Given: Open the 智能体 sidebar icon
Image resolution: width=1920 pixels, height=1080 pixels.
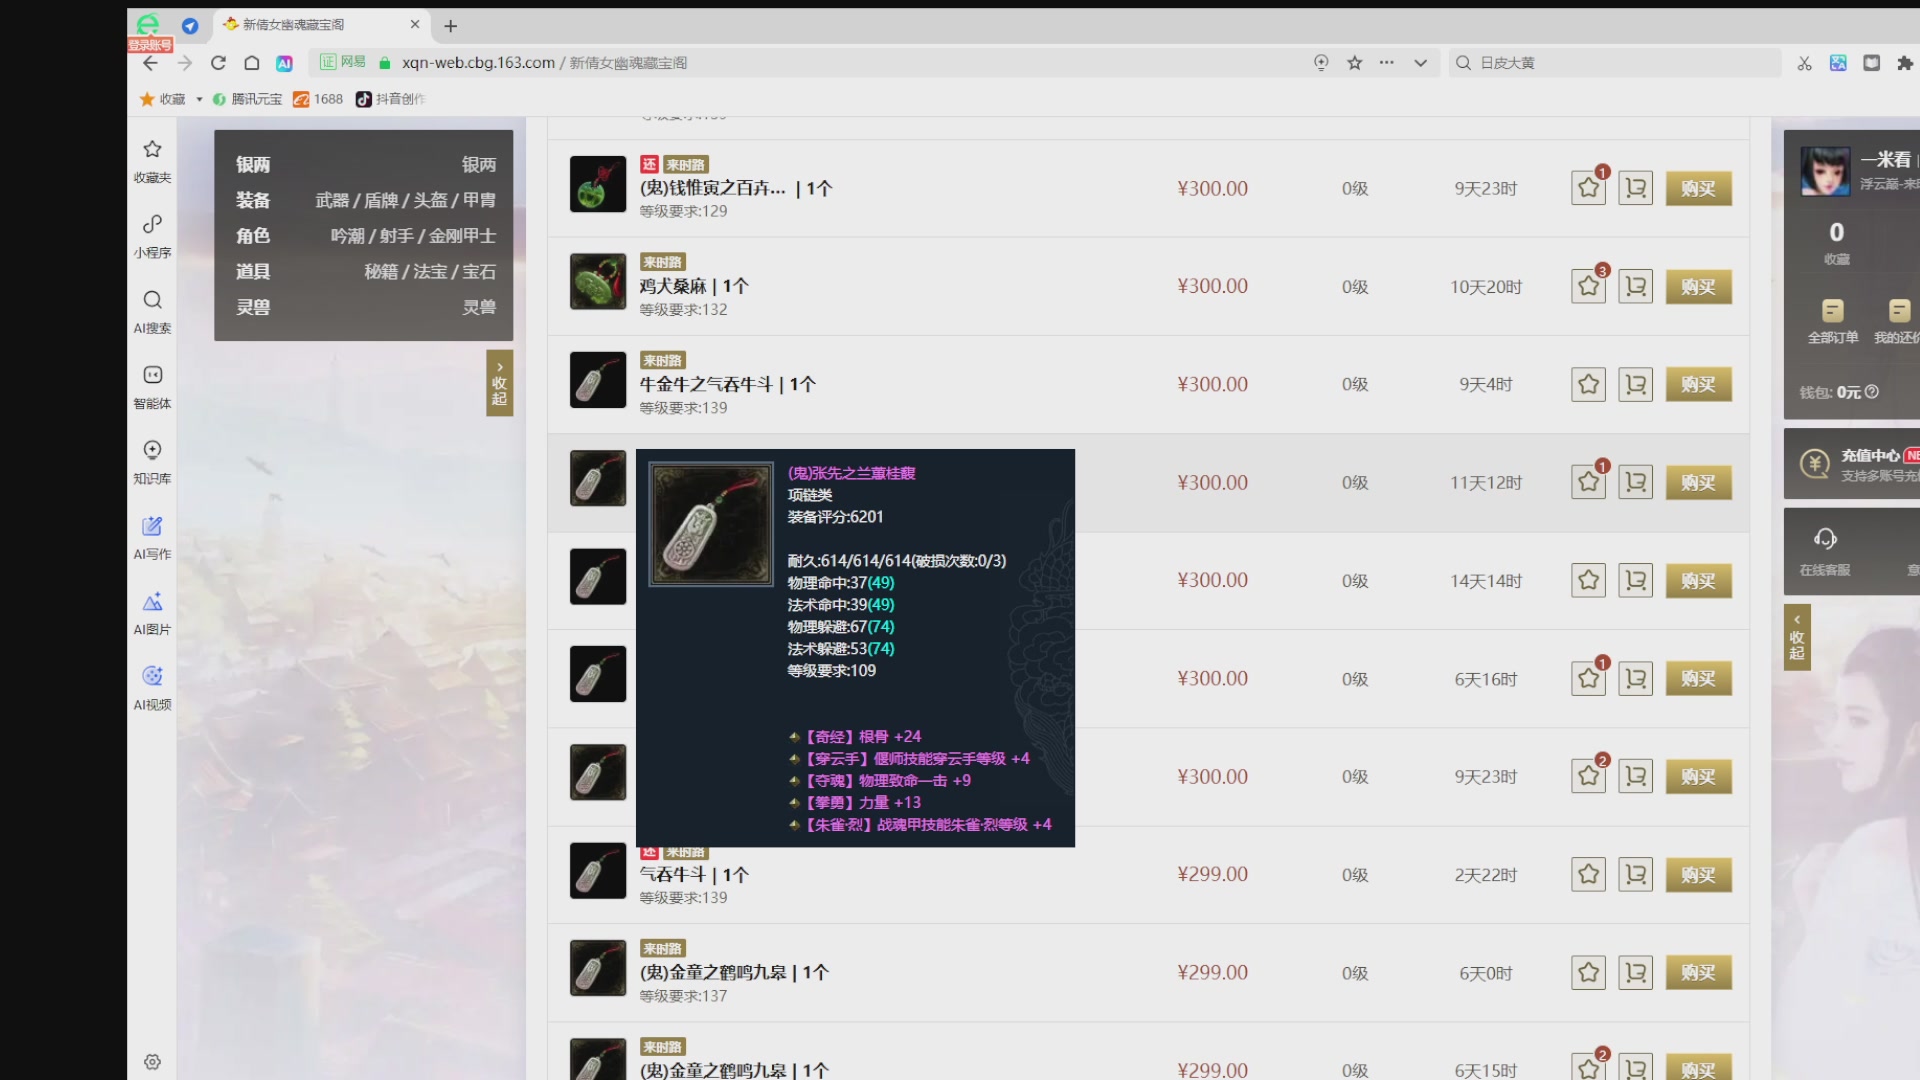Looking at the screenshot, I should pos(152,385).
